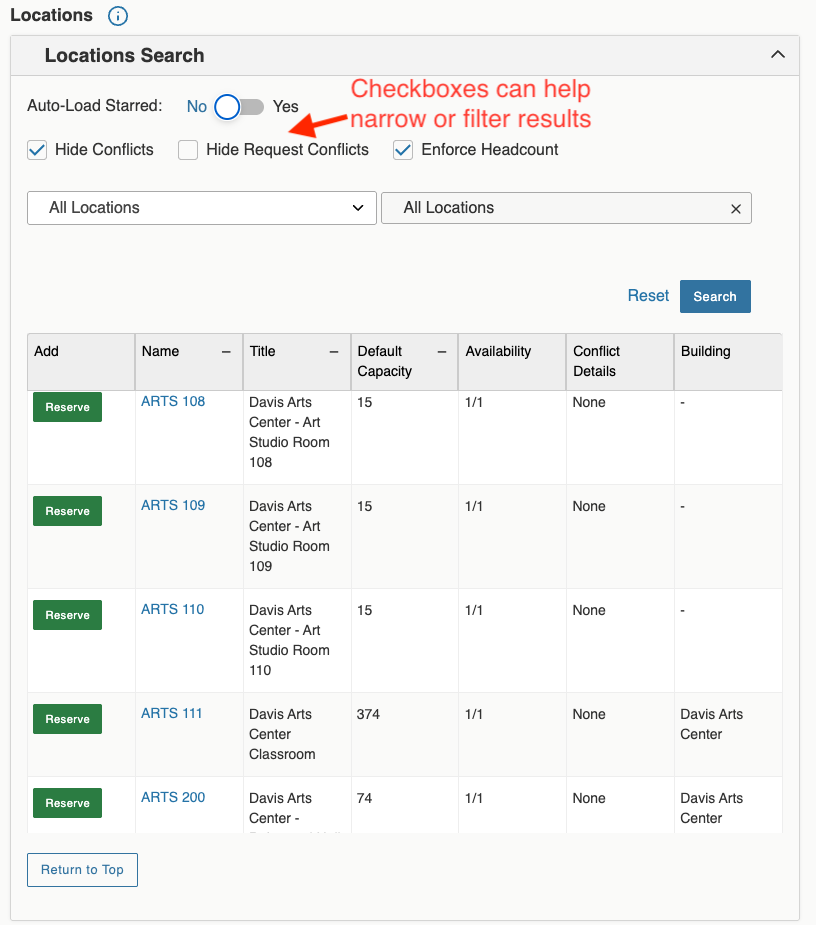Screen dimensions: 816x925
Task: Click the Search button
Action: click(714, 296)
